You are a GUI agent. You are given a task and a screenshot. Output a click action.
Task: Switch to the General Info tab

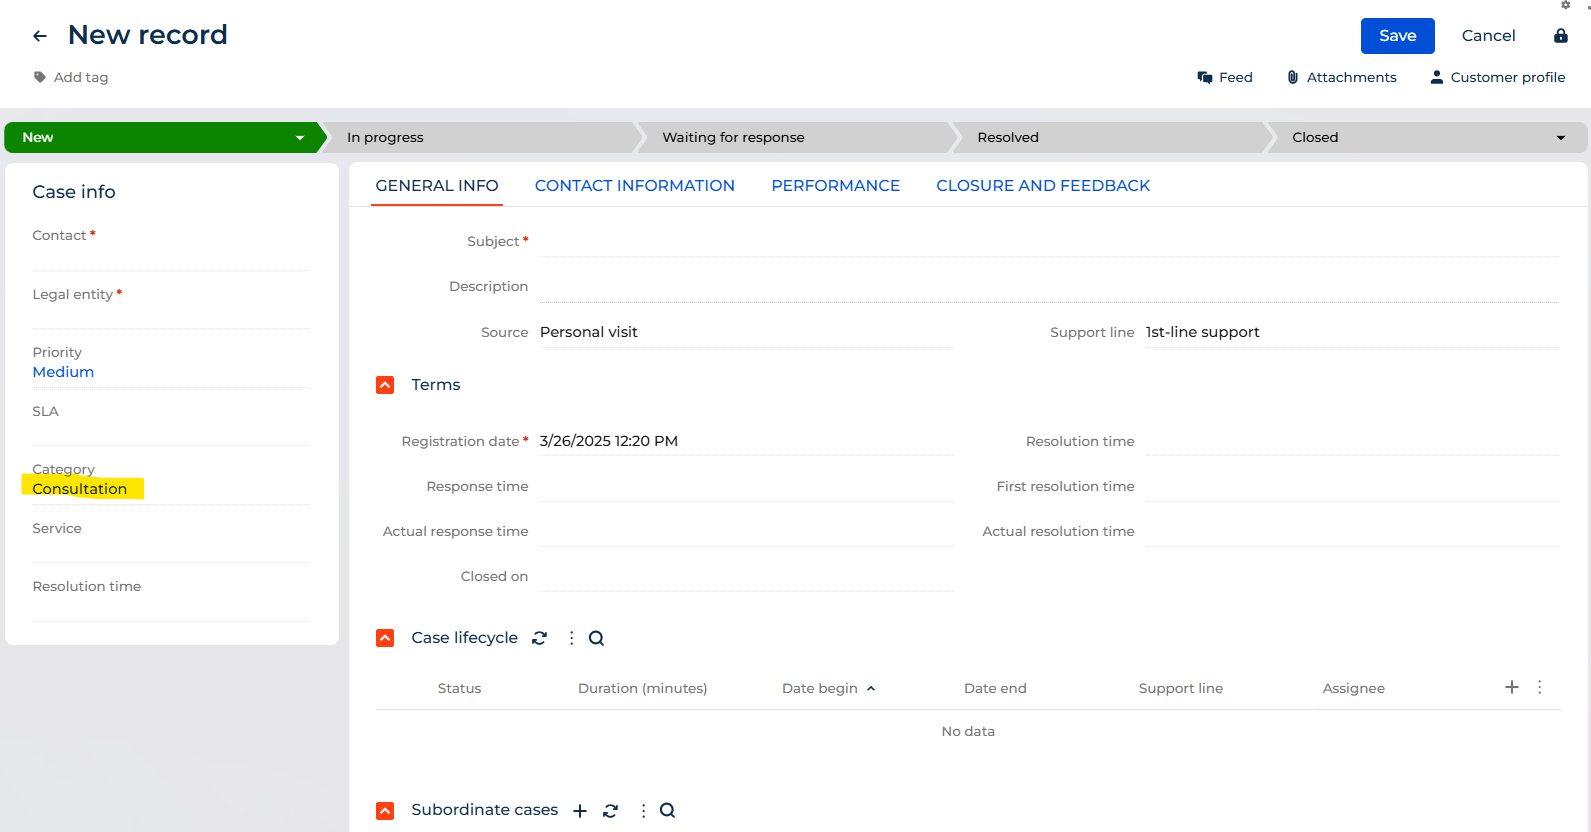pyautogui.click(x=437, y=186)
